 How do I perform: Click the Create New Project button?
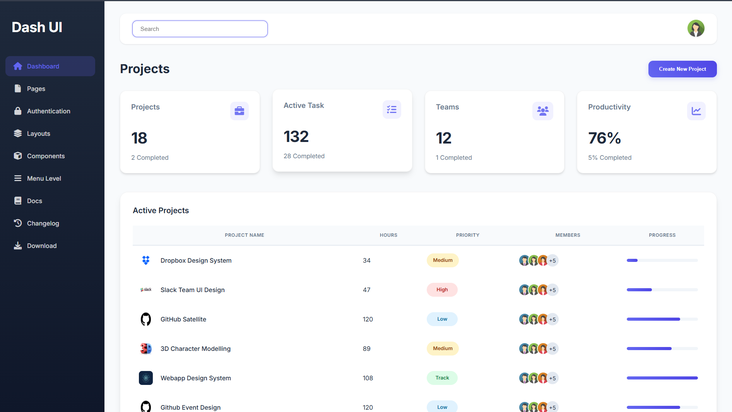(682, 69)
